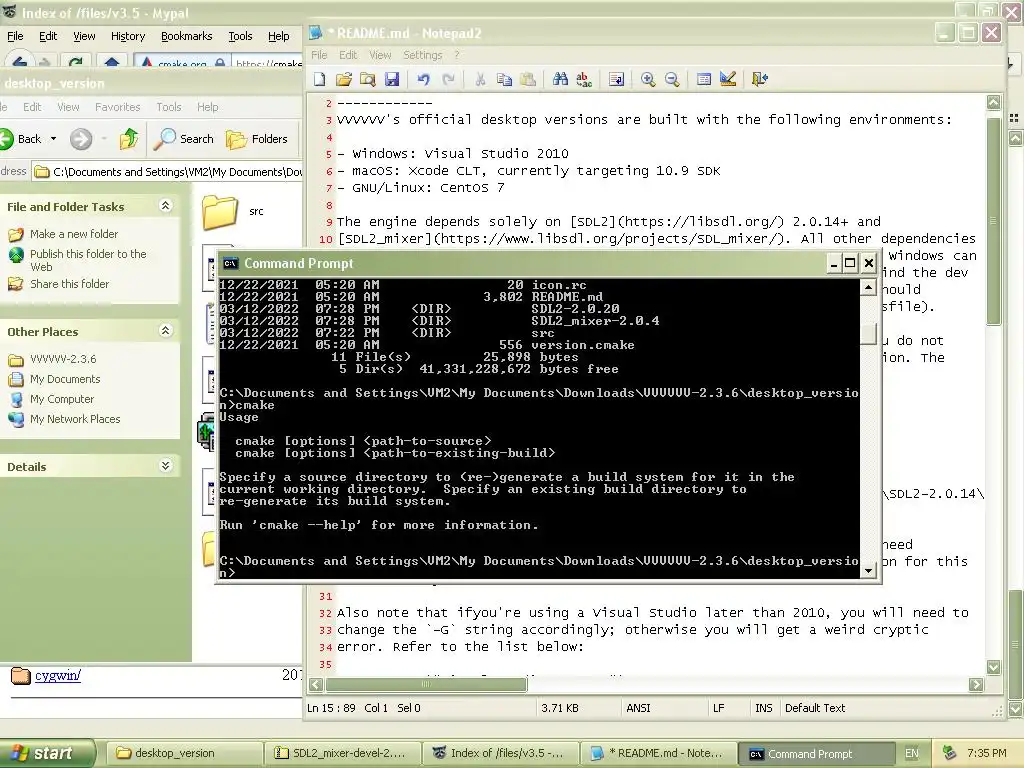This screenshot has width=1024, height=768.
Task: Open the Settings menu in Notepad2
Action: (422, 55)
